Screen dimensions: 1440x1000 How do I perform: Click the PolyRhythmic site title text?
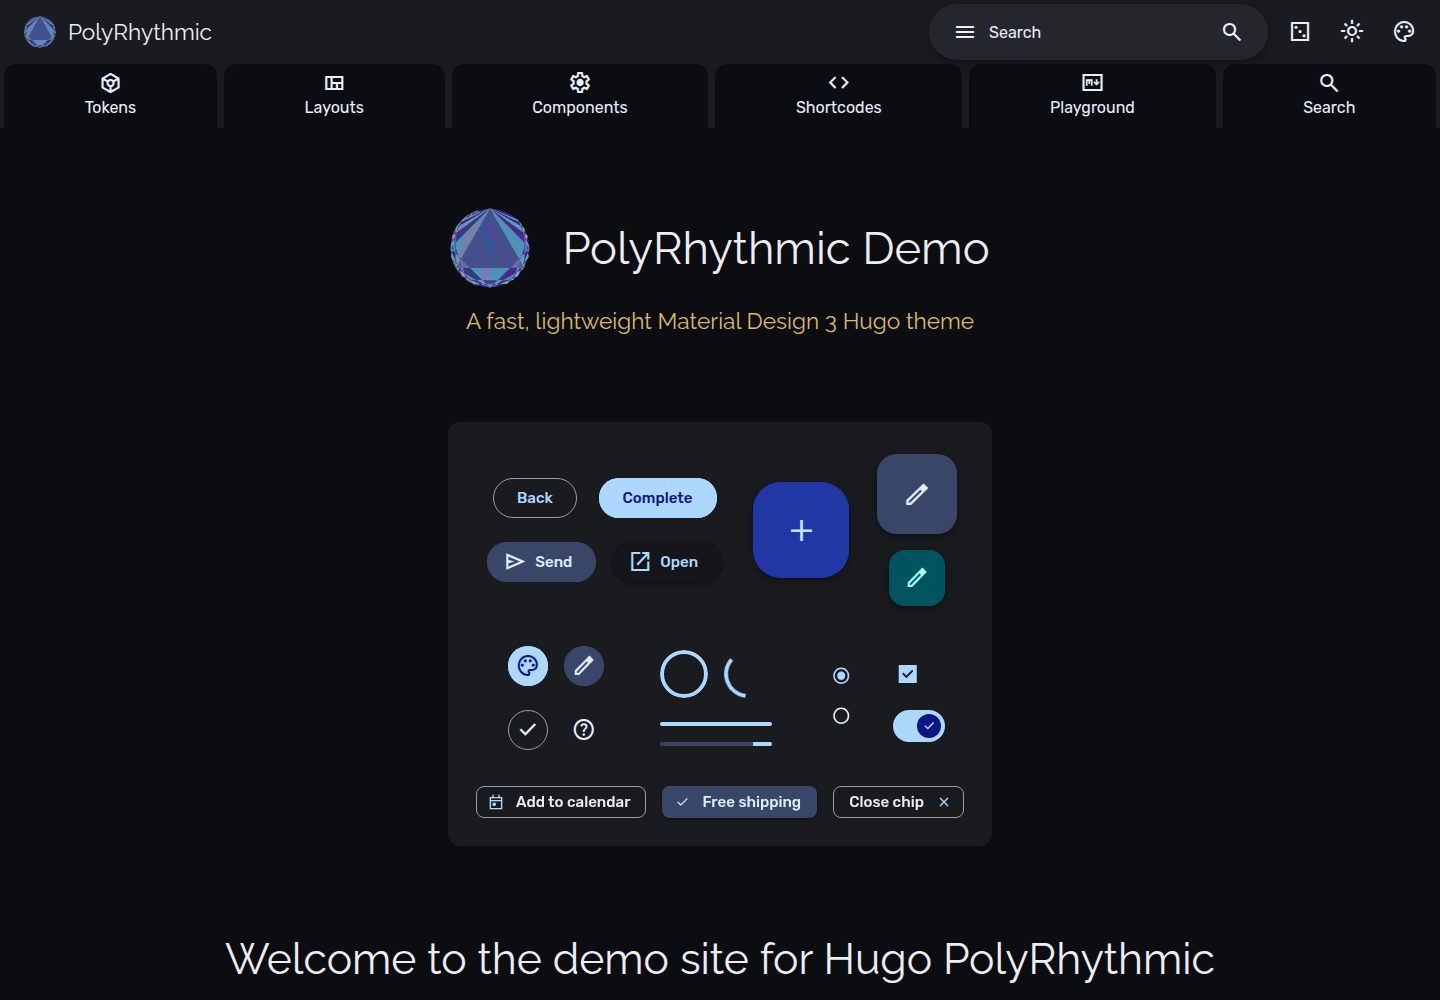pyautogui.click(x=140, y=32)
